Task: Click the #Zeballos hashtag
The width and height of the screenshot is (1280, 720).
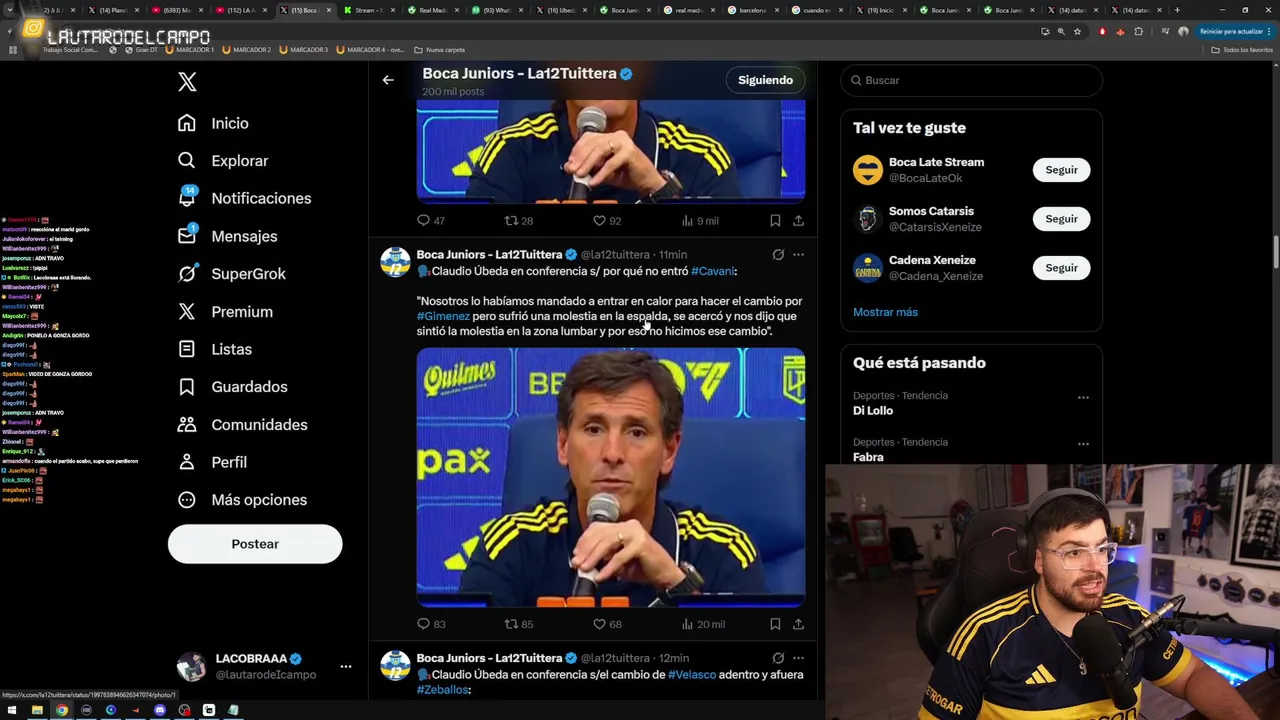Action: (442, 690)
